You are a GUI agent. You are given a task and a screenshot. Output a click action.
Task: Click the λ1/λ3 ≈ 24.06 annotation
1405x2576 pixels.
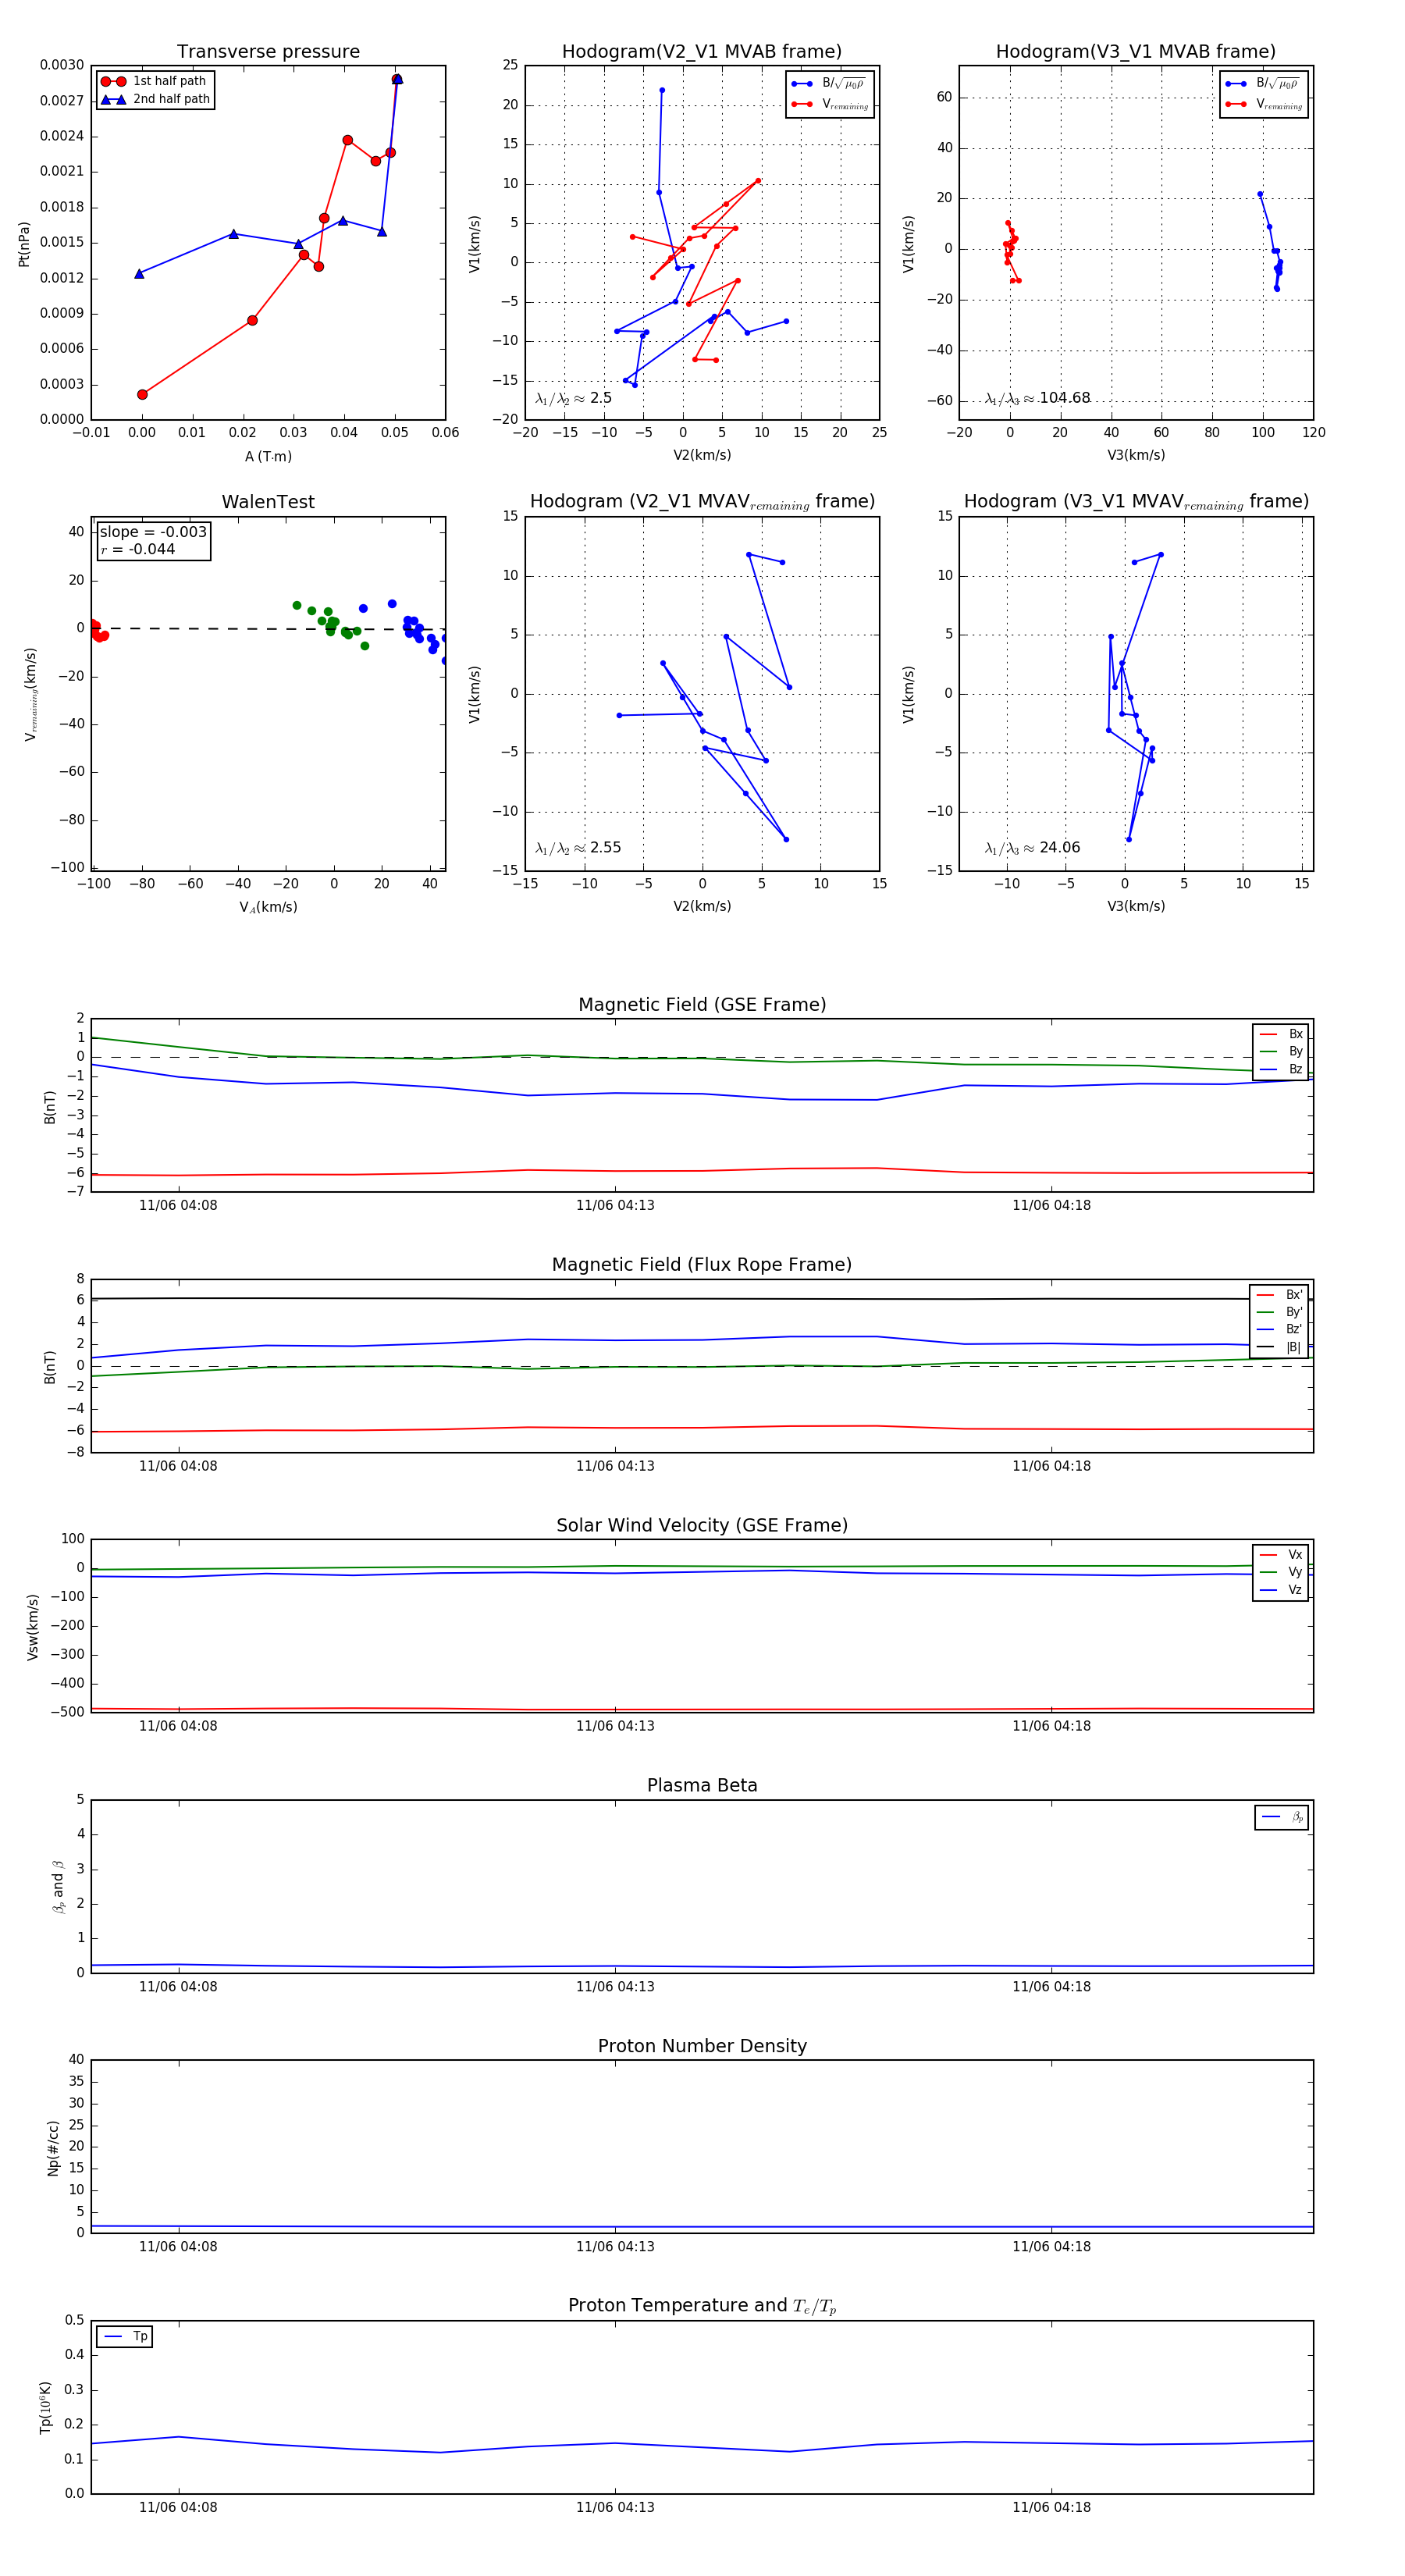(1032, 848)
